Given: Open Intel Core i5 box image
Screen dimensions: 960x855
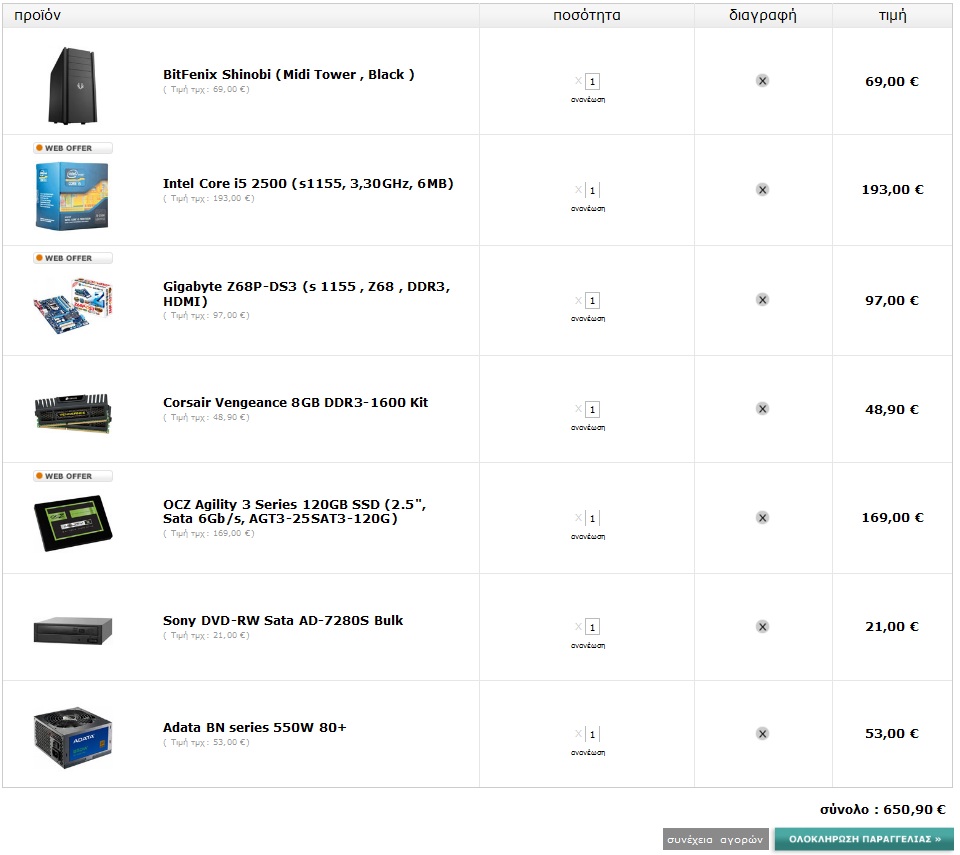Looking at the screenshot, I should (72, 196).
